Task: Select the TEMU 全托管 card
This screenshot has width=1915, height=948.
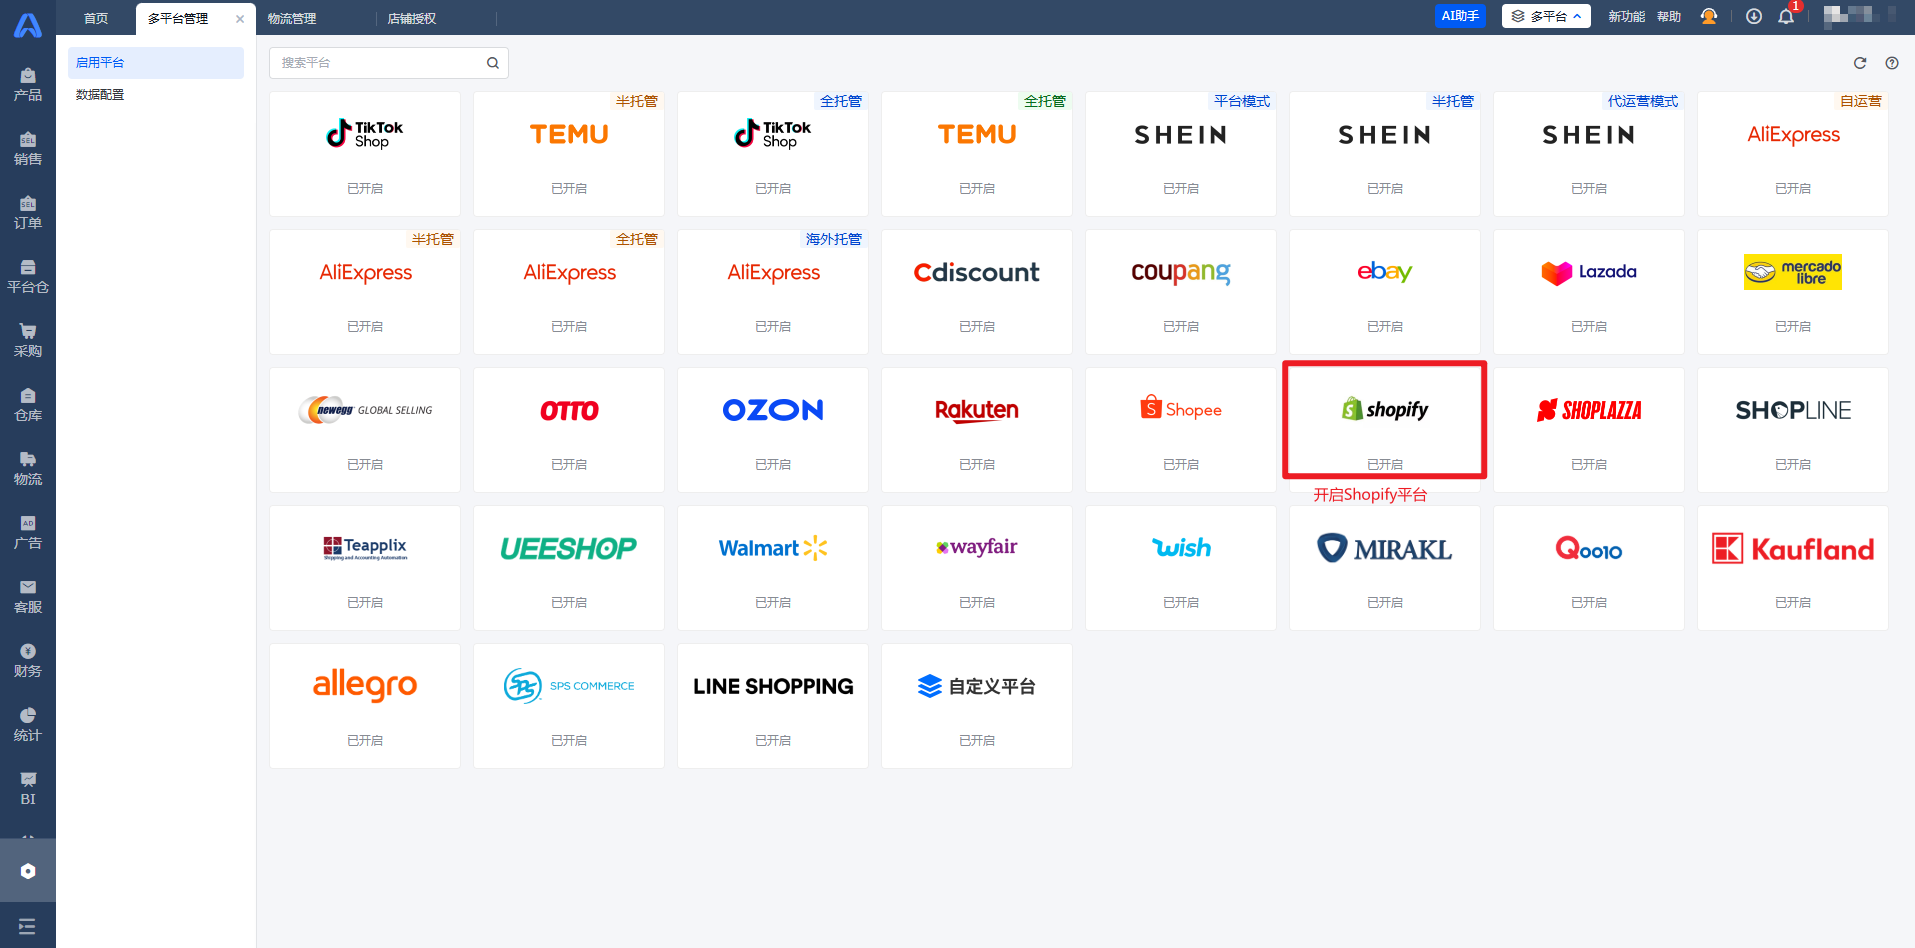Action: [x=977, y=154]
